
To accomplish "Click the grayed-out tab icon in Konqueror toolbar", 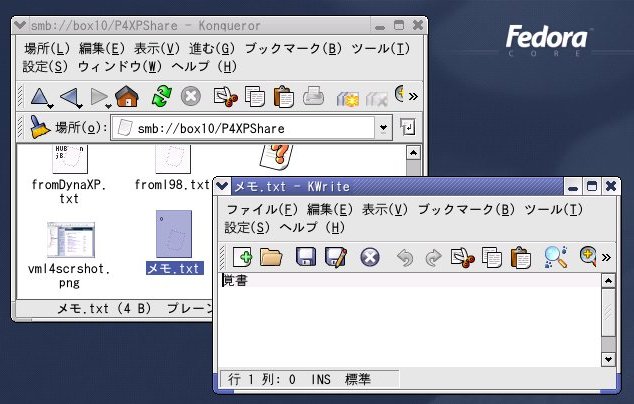I will click(x=376, y=98).
